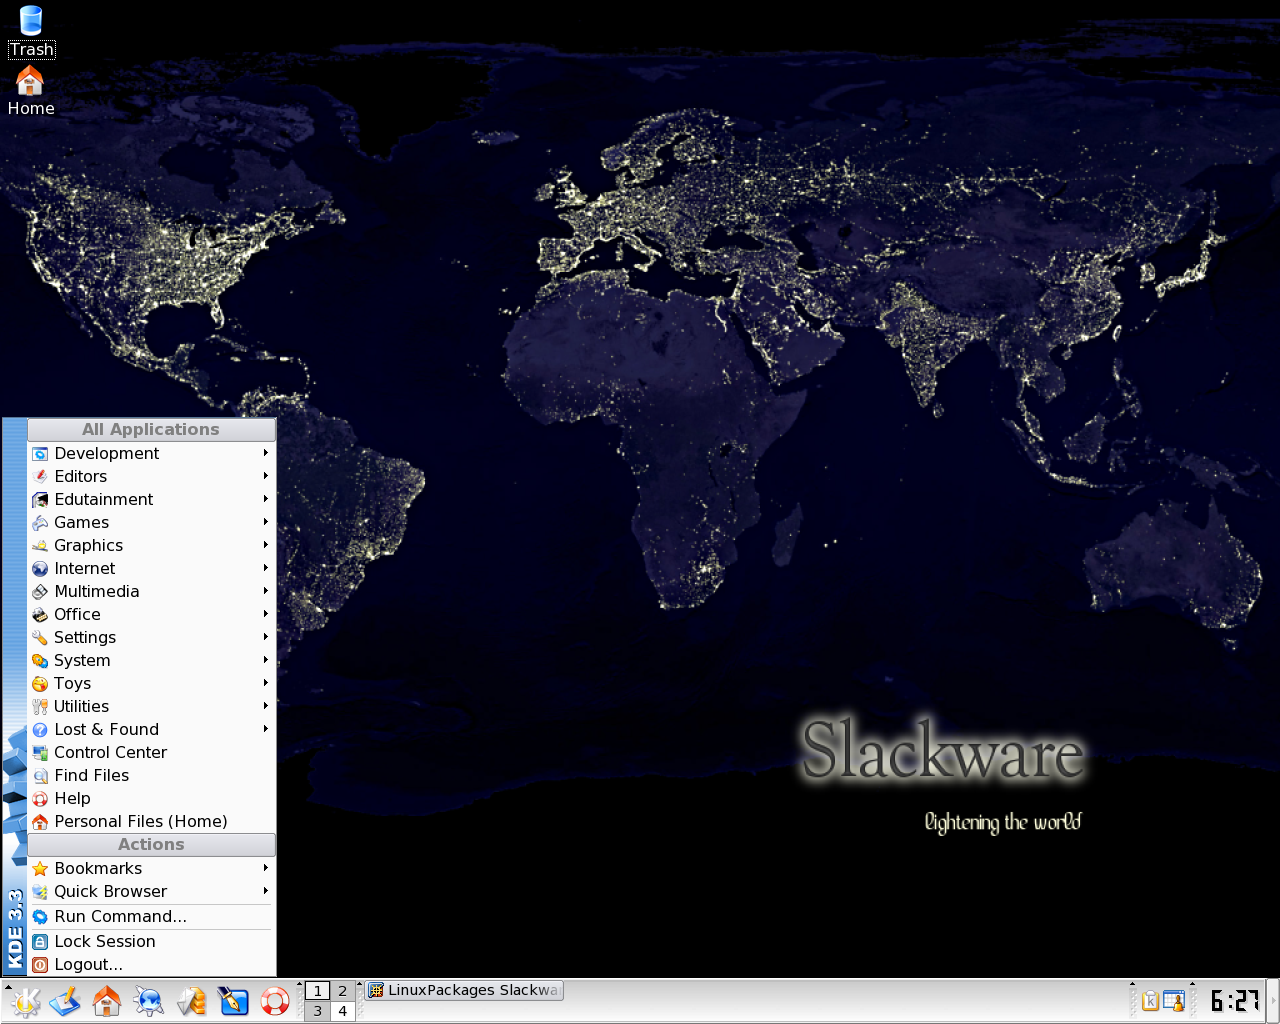Select Utilities in the K menu
Screen dimensions: 1280x1024
point(152,706)
